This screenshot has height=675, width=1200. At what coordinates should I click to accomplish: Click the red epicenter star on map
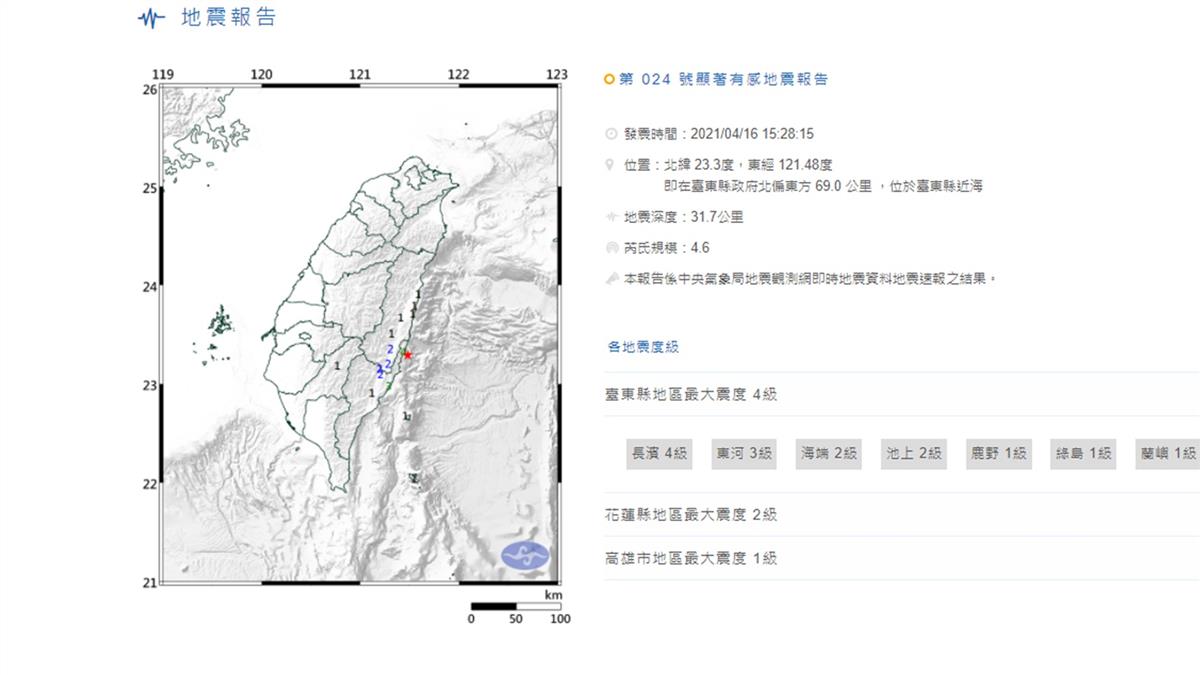pyautogui.click(x=407, y=354)
